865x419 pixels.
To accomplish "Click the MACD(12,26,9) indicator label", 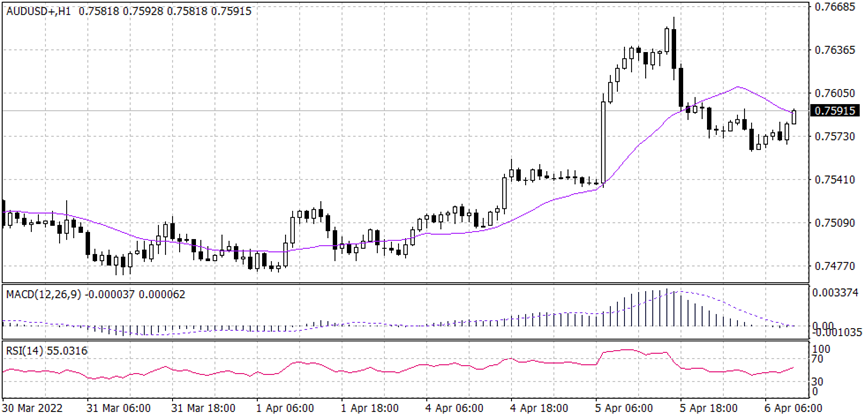I will pos(42,293).
